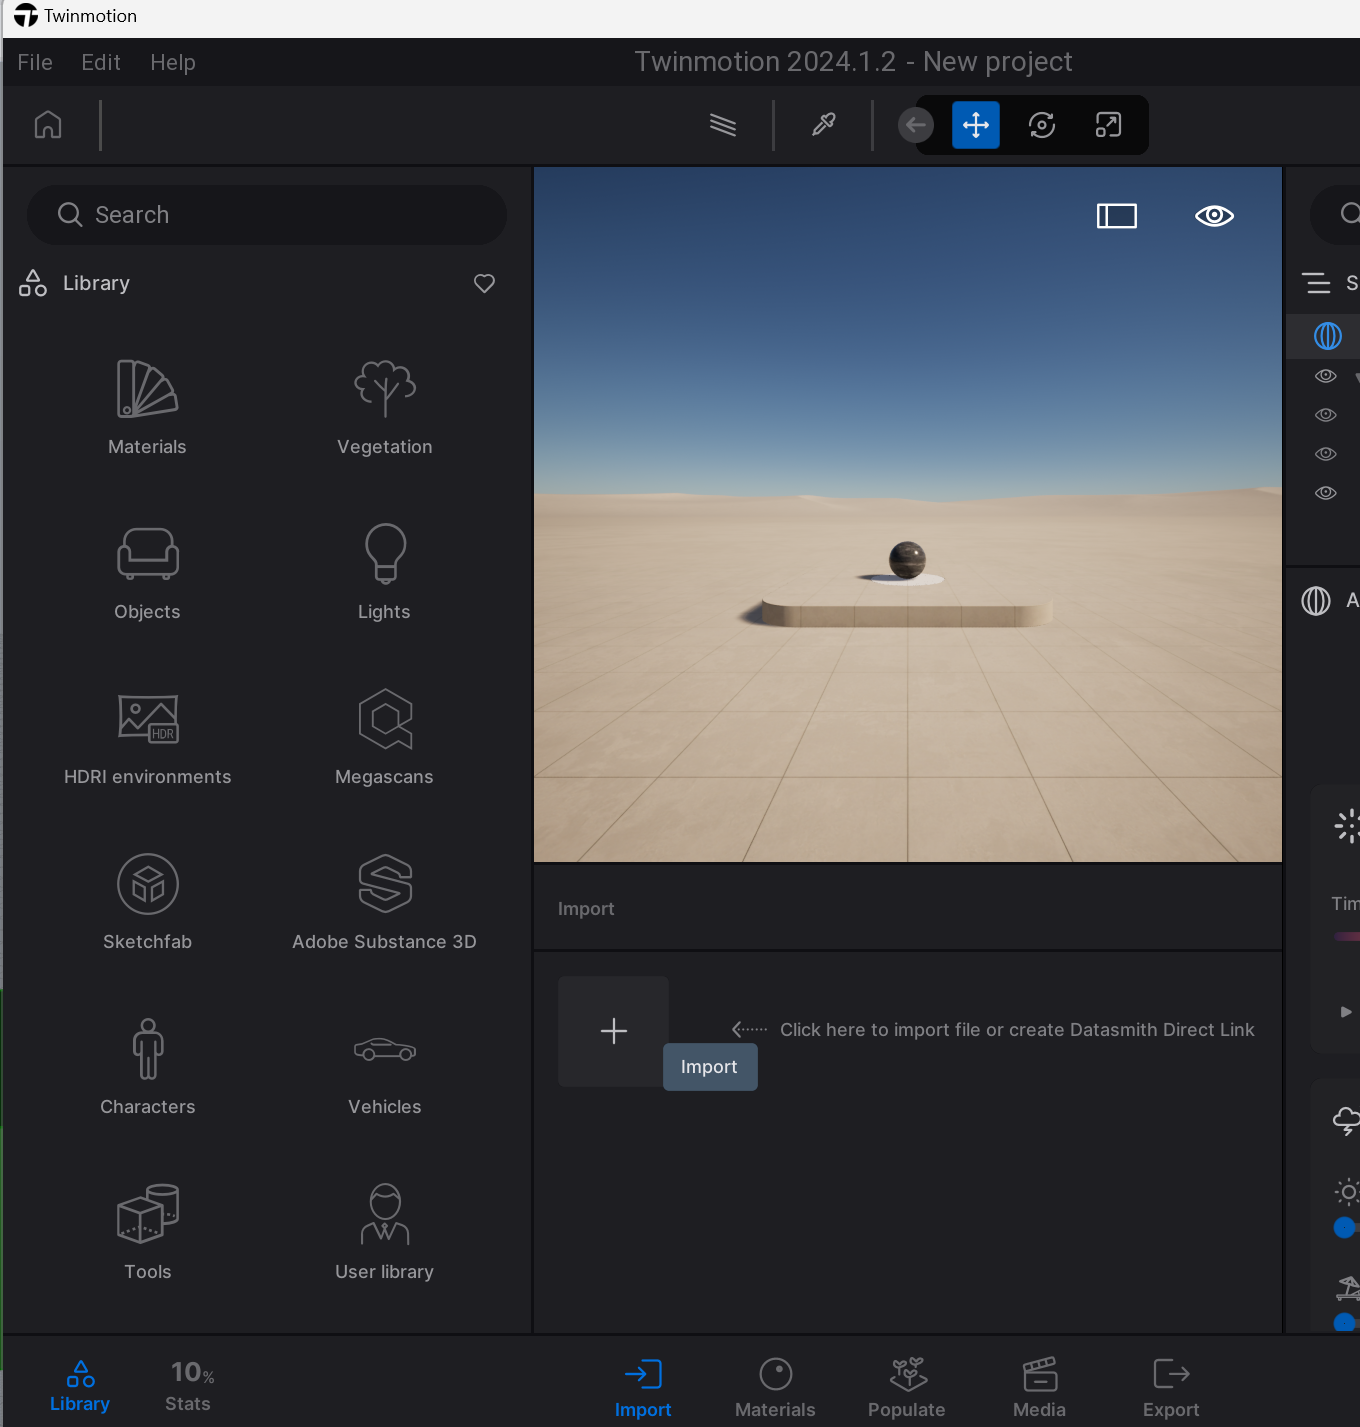Screen dimensions: 1360x1427
Task: Select the Rotate gizmo tool
Action: (x=1042, y=125)
